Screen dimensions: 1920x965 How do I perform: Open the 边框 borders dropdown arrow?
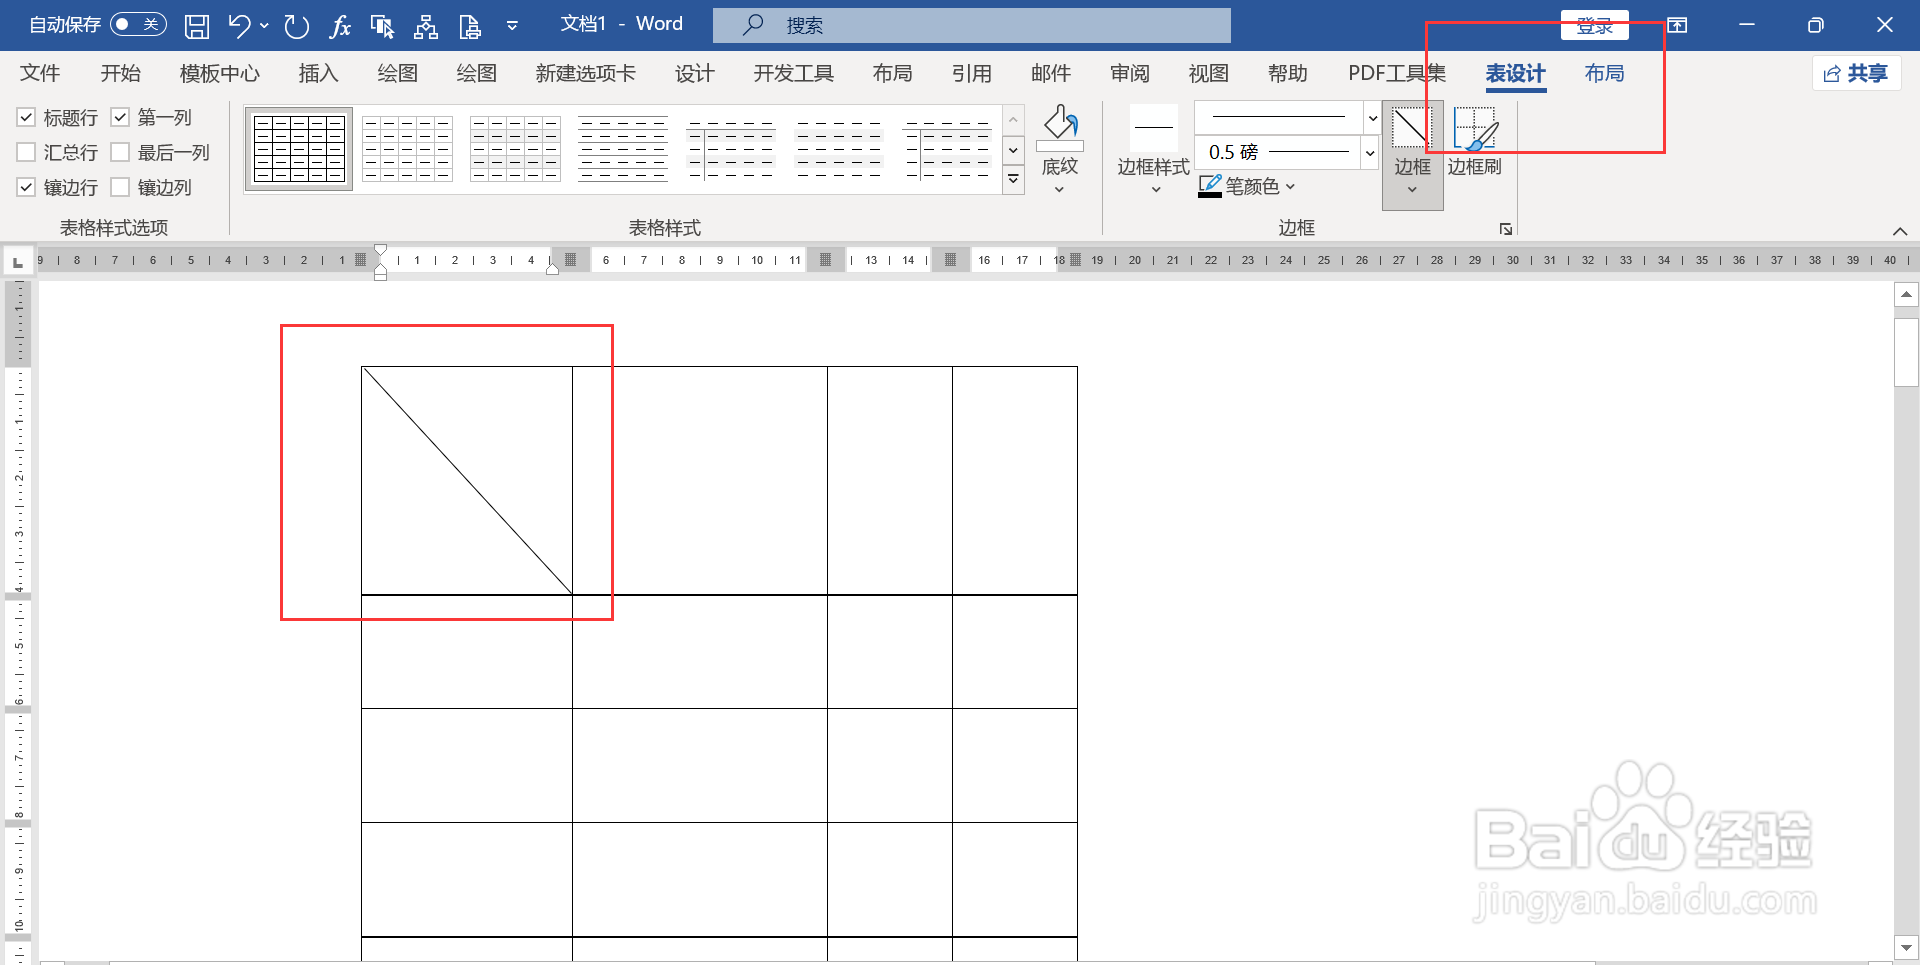[1412, 190]
